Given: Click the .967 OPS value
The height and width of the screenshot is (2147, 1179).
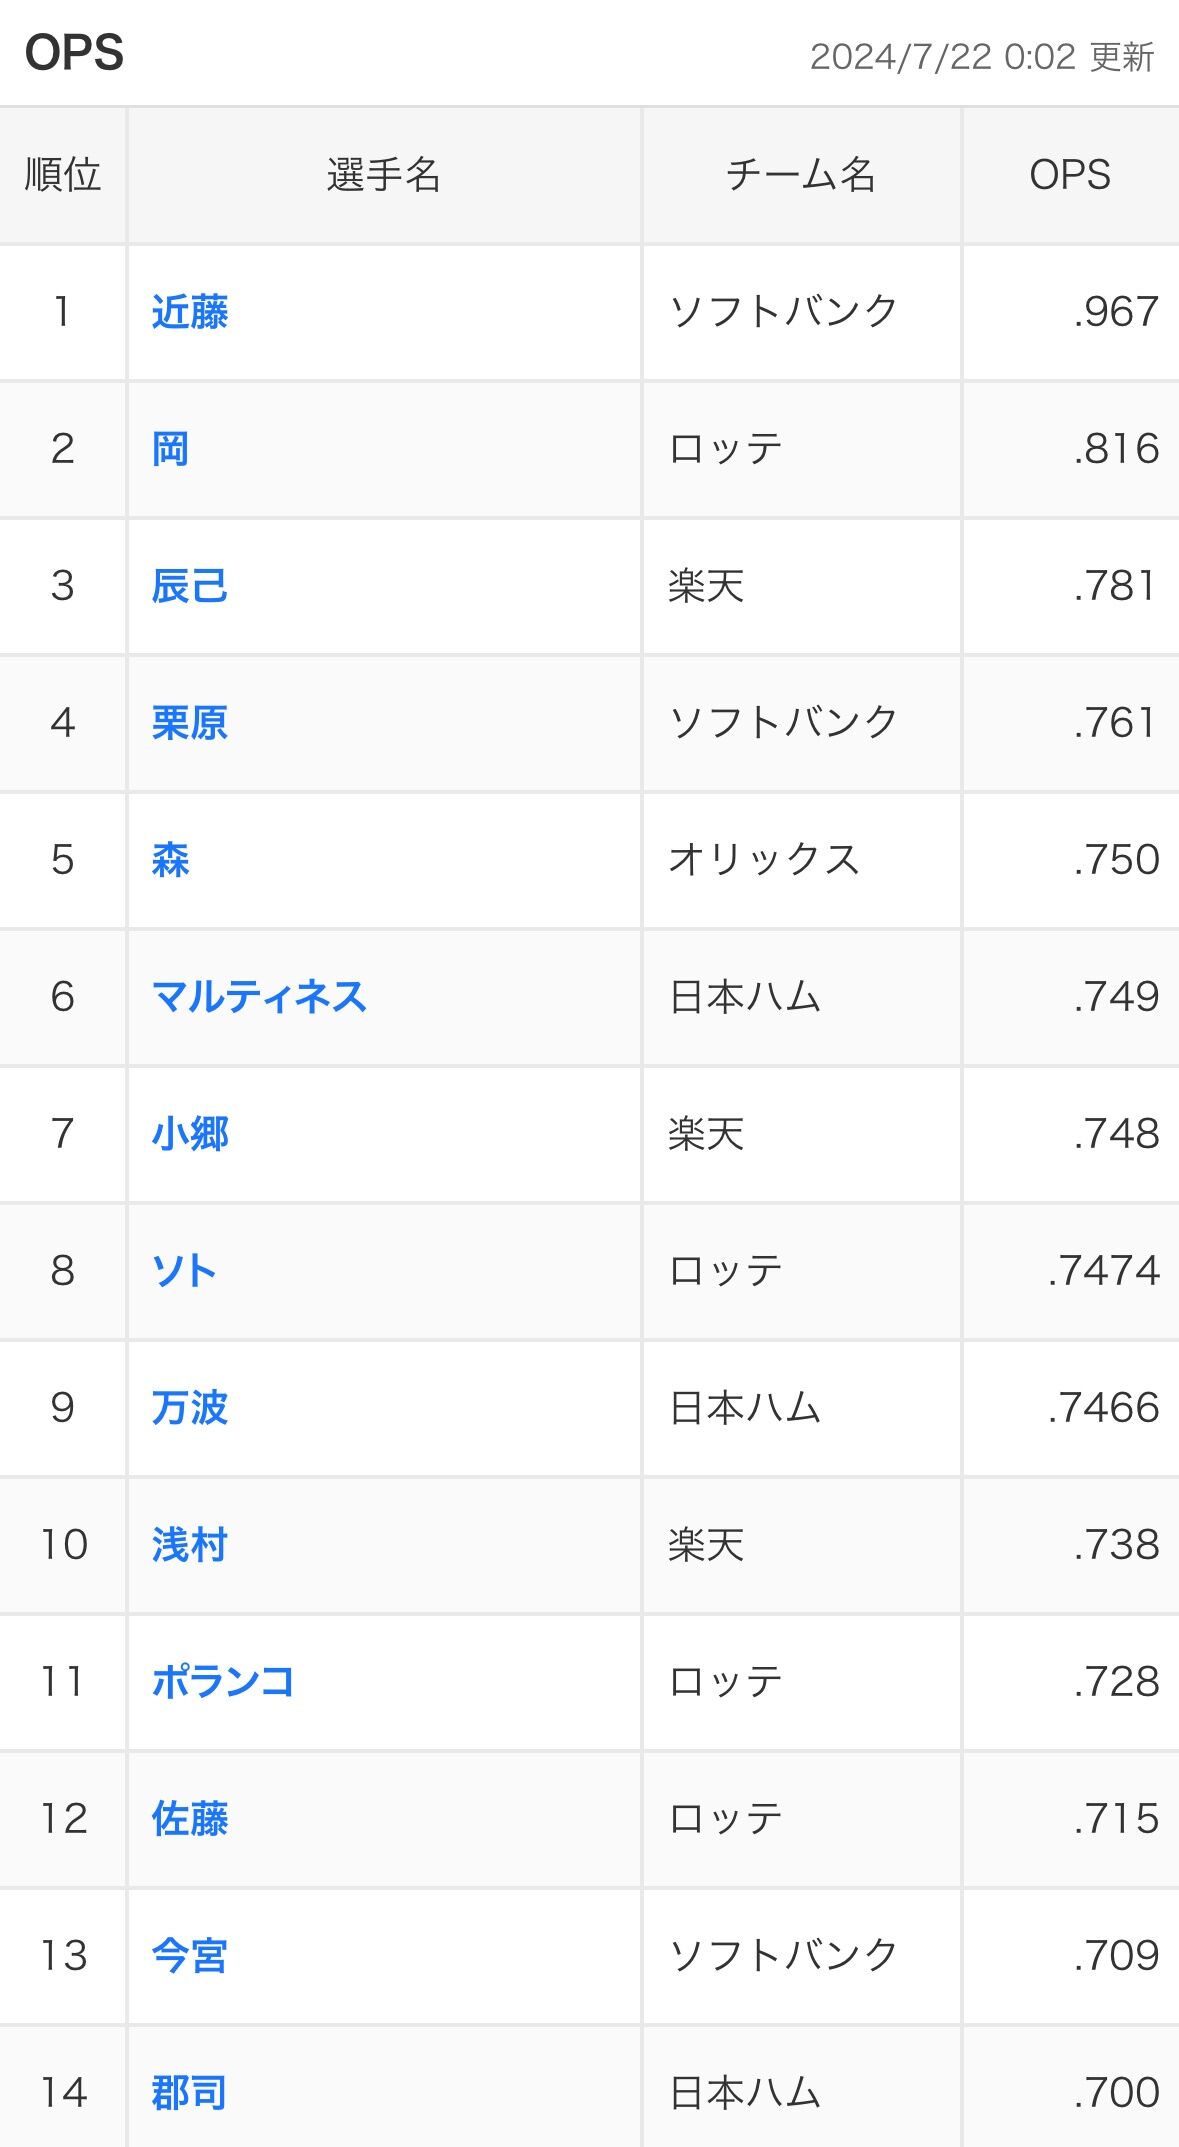Looking at the screenshot, I should point(1116,312).
